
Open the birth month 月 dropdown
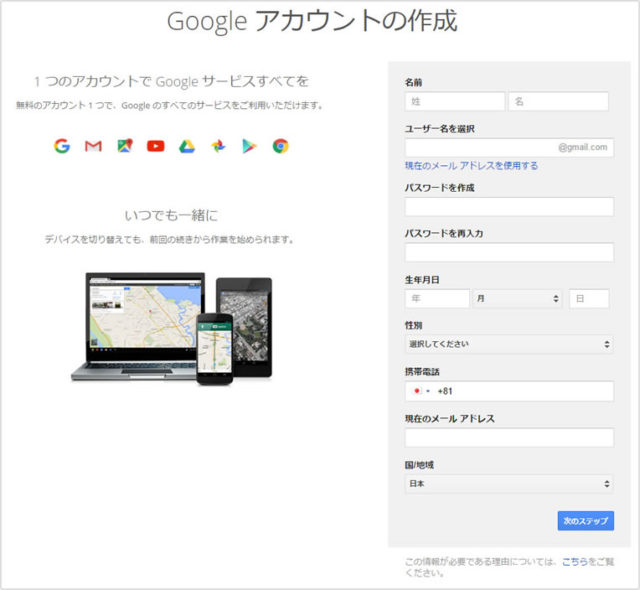coord(517,299)
